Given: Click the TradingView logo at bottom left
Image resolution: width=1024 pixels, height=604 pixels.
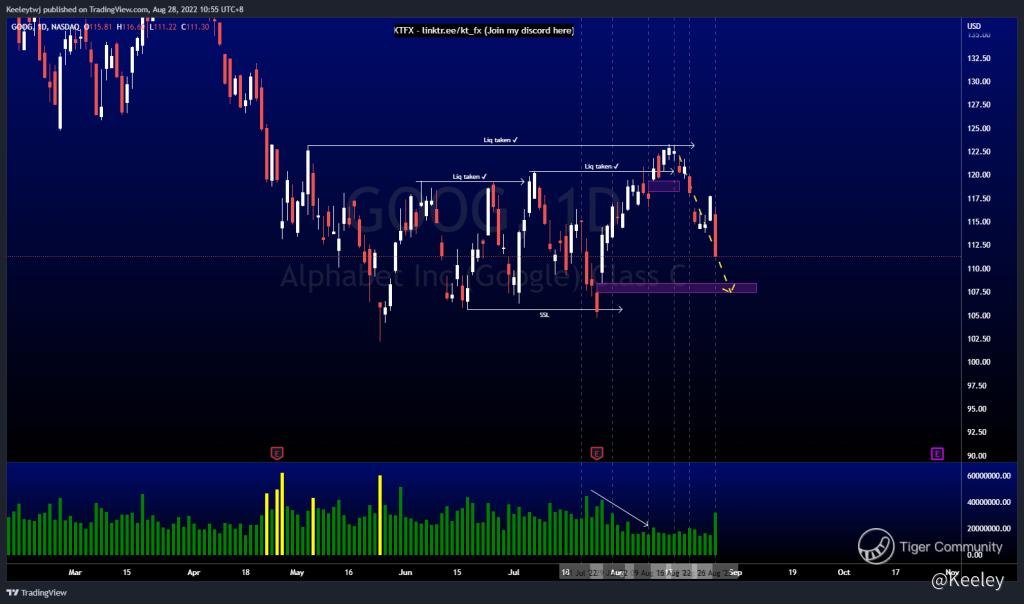Looking at the screenshot, I should point(37,593).
